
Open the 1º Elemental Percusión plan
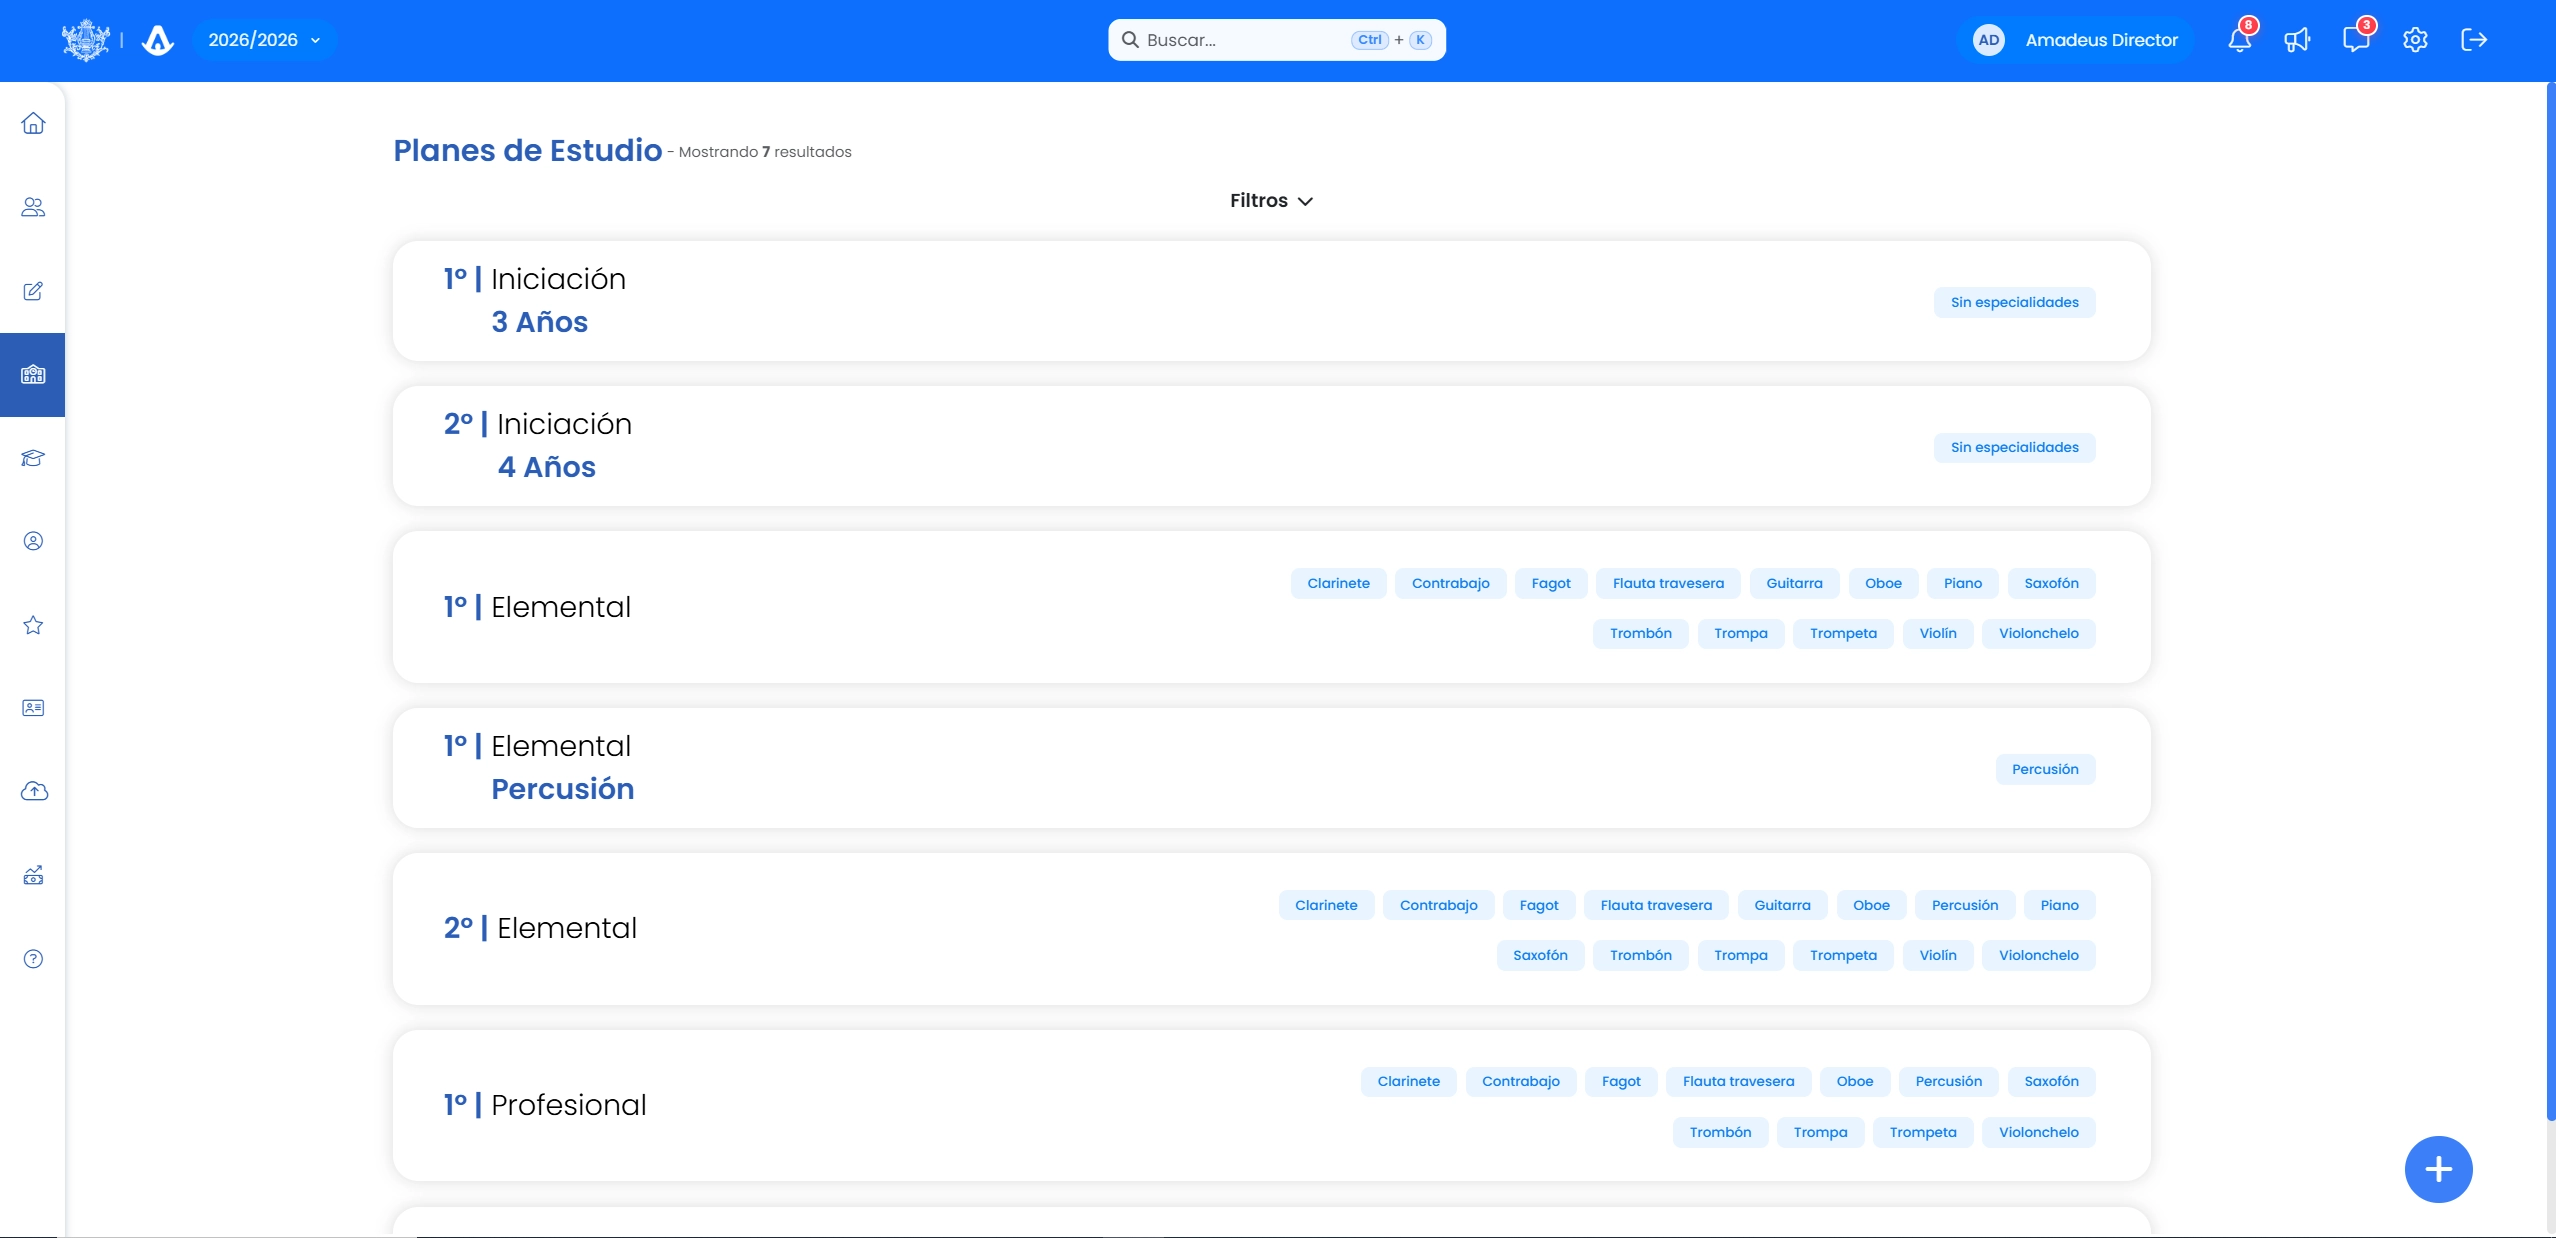click(1271, 768)
